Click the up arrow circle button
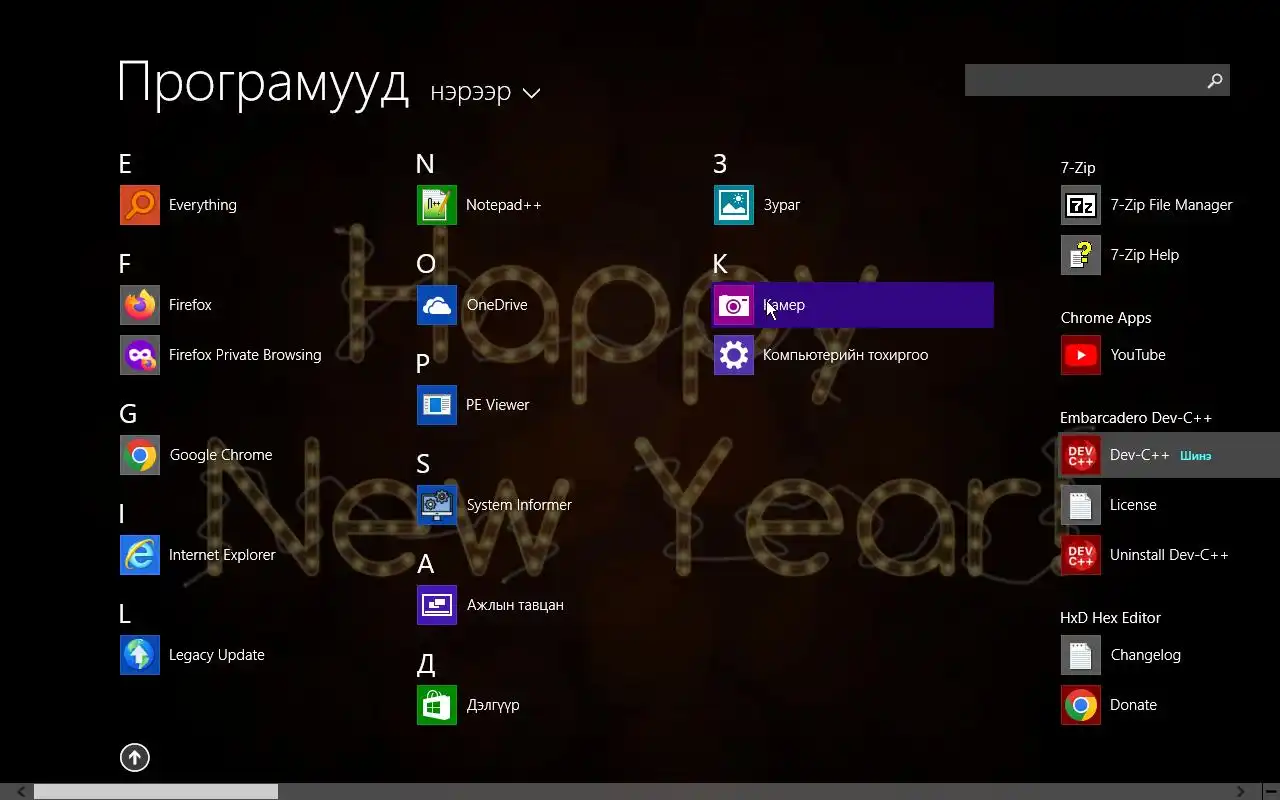The width and height of the screenshot is (1280, 800). coord(135,757)
